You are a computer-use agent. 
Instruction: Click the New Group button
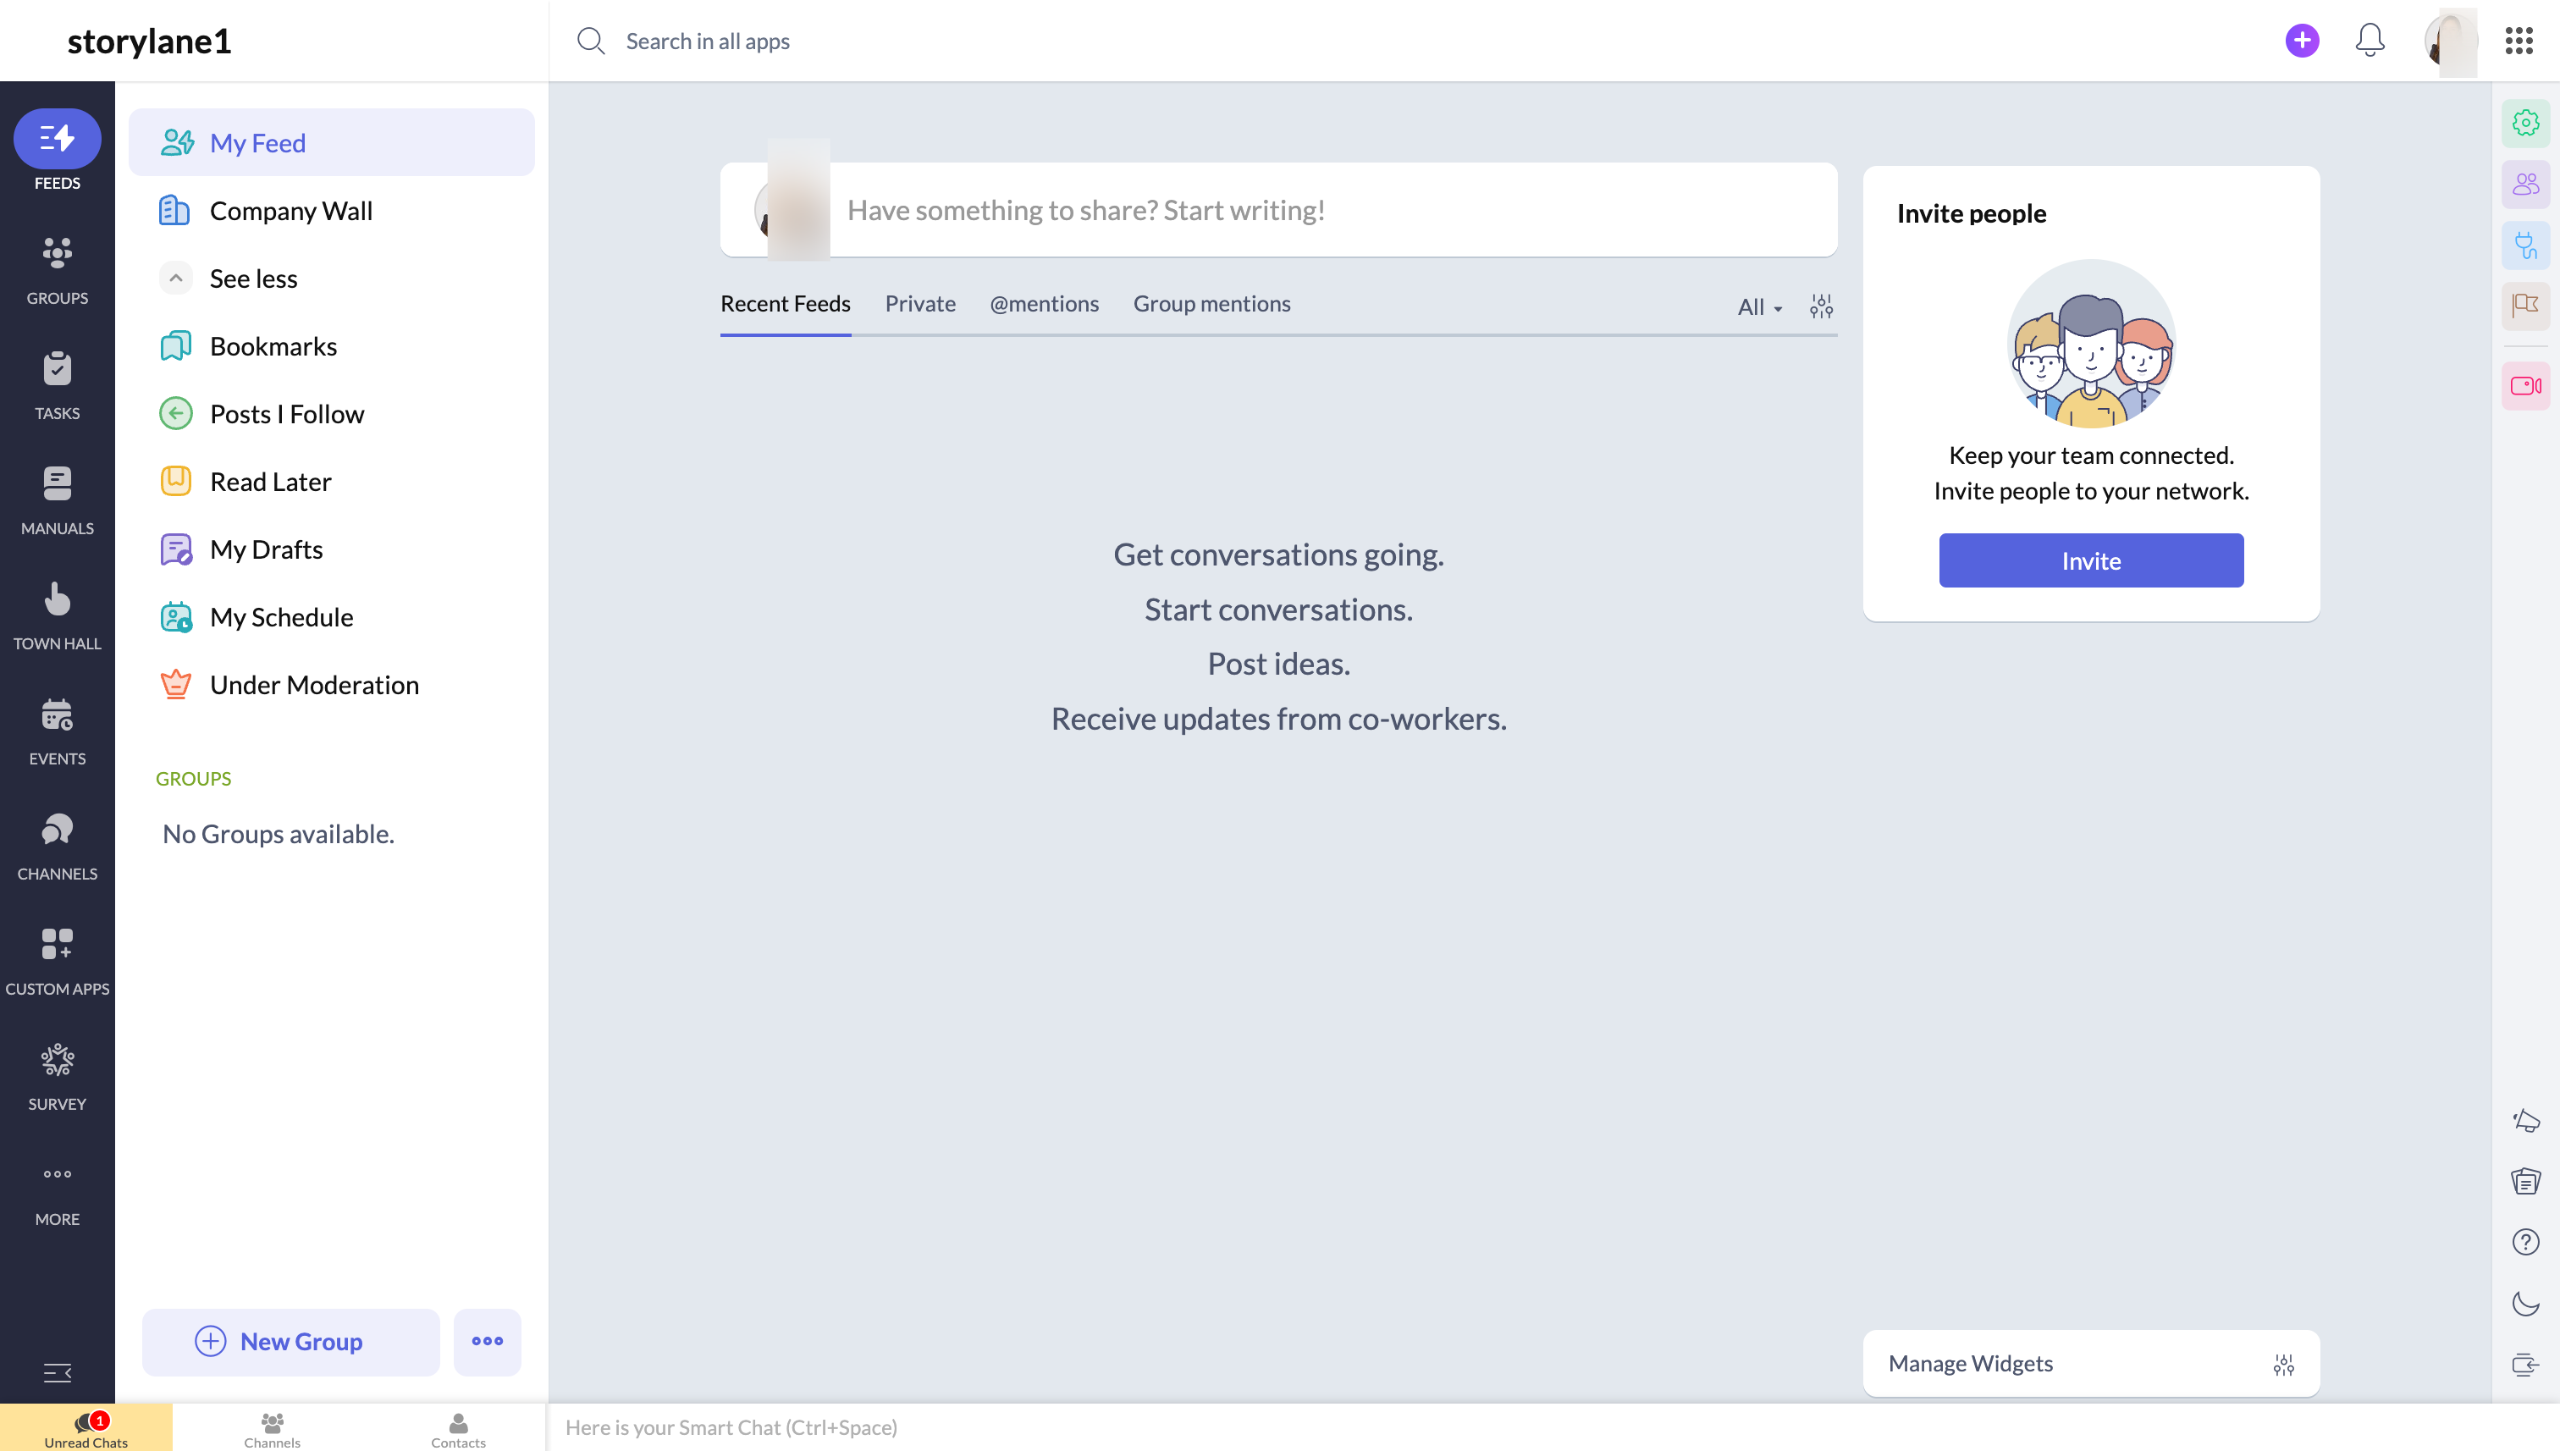pos(291,1341)
